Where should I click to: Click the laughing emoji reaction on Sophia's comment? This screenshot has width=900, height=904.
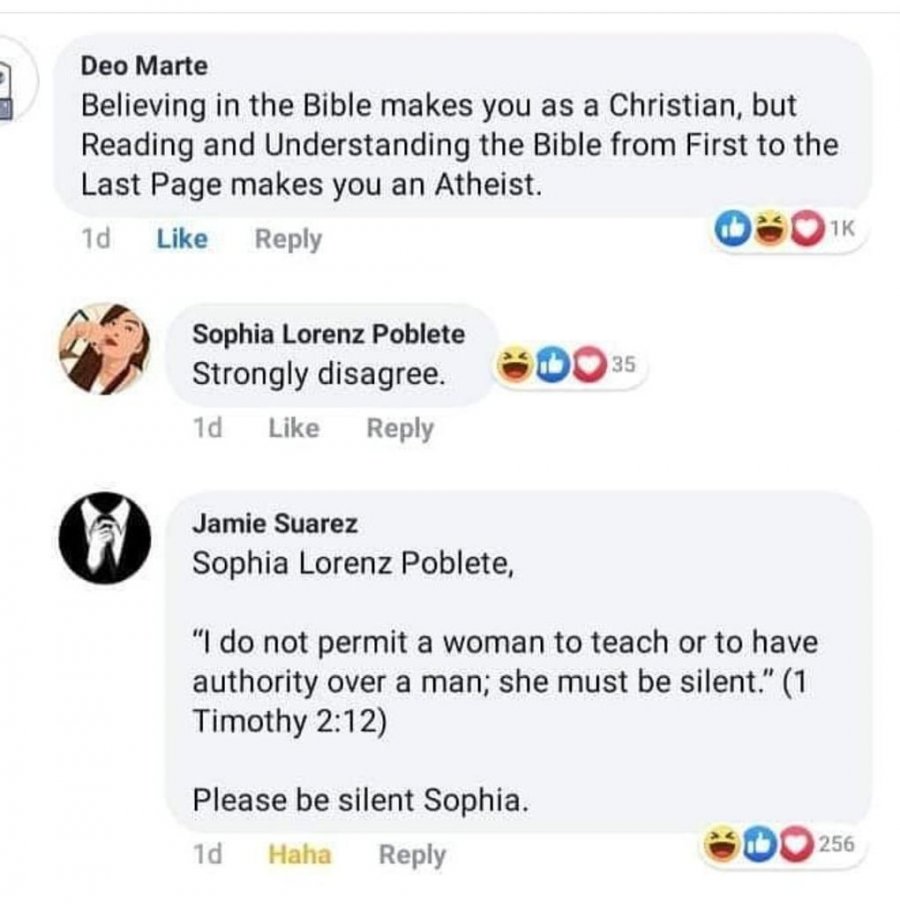(x=516, y=367)
